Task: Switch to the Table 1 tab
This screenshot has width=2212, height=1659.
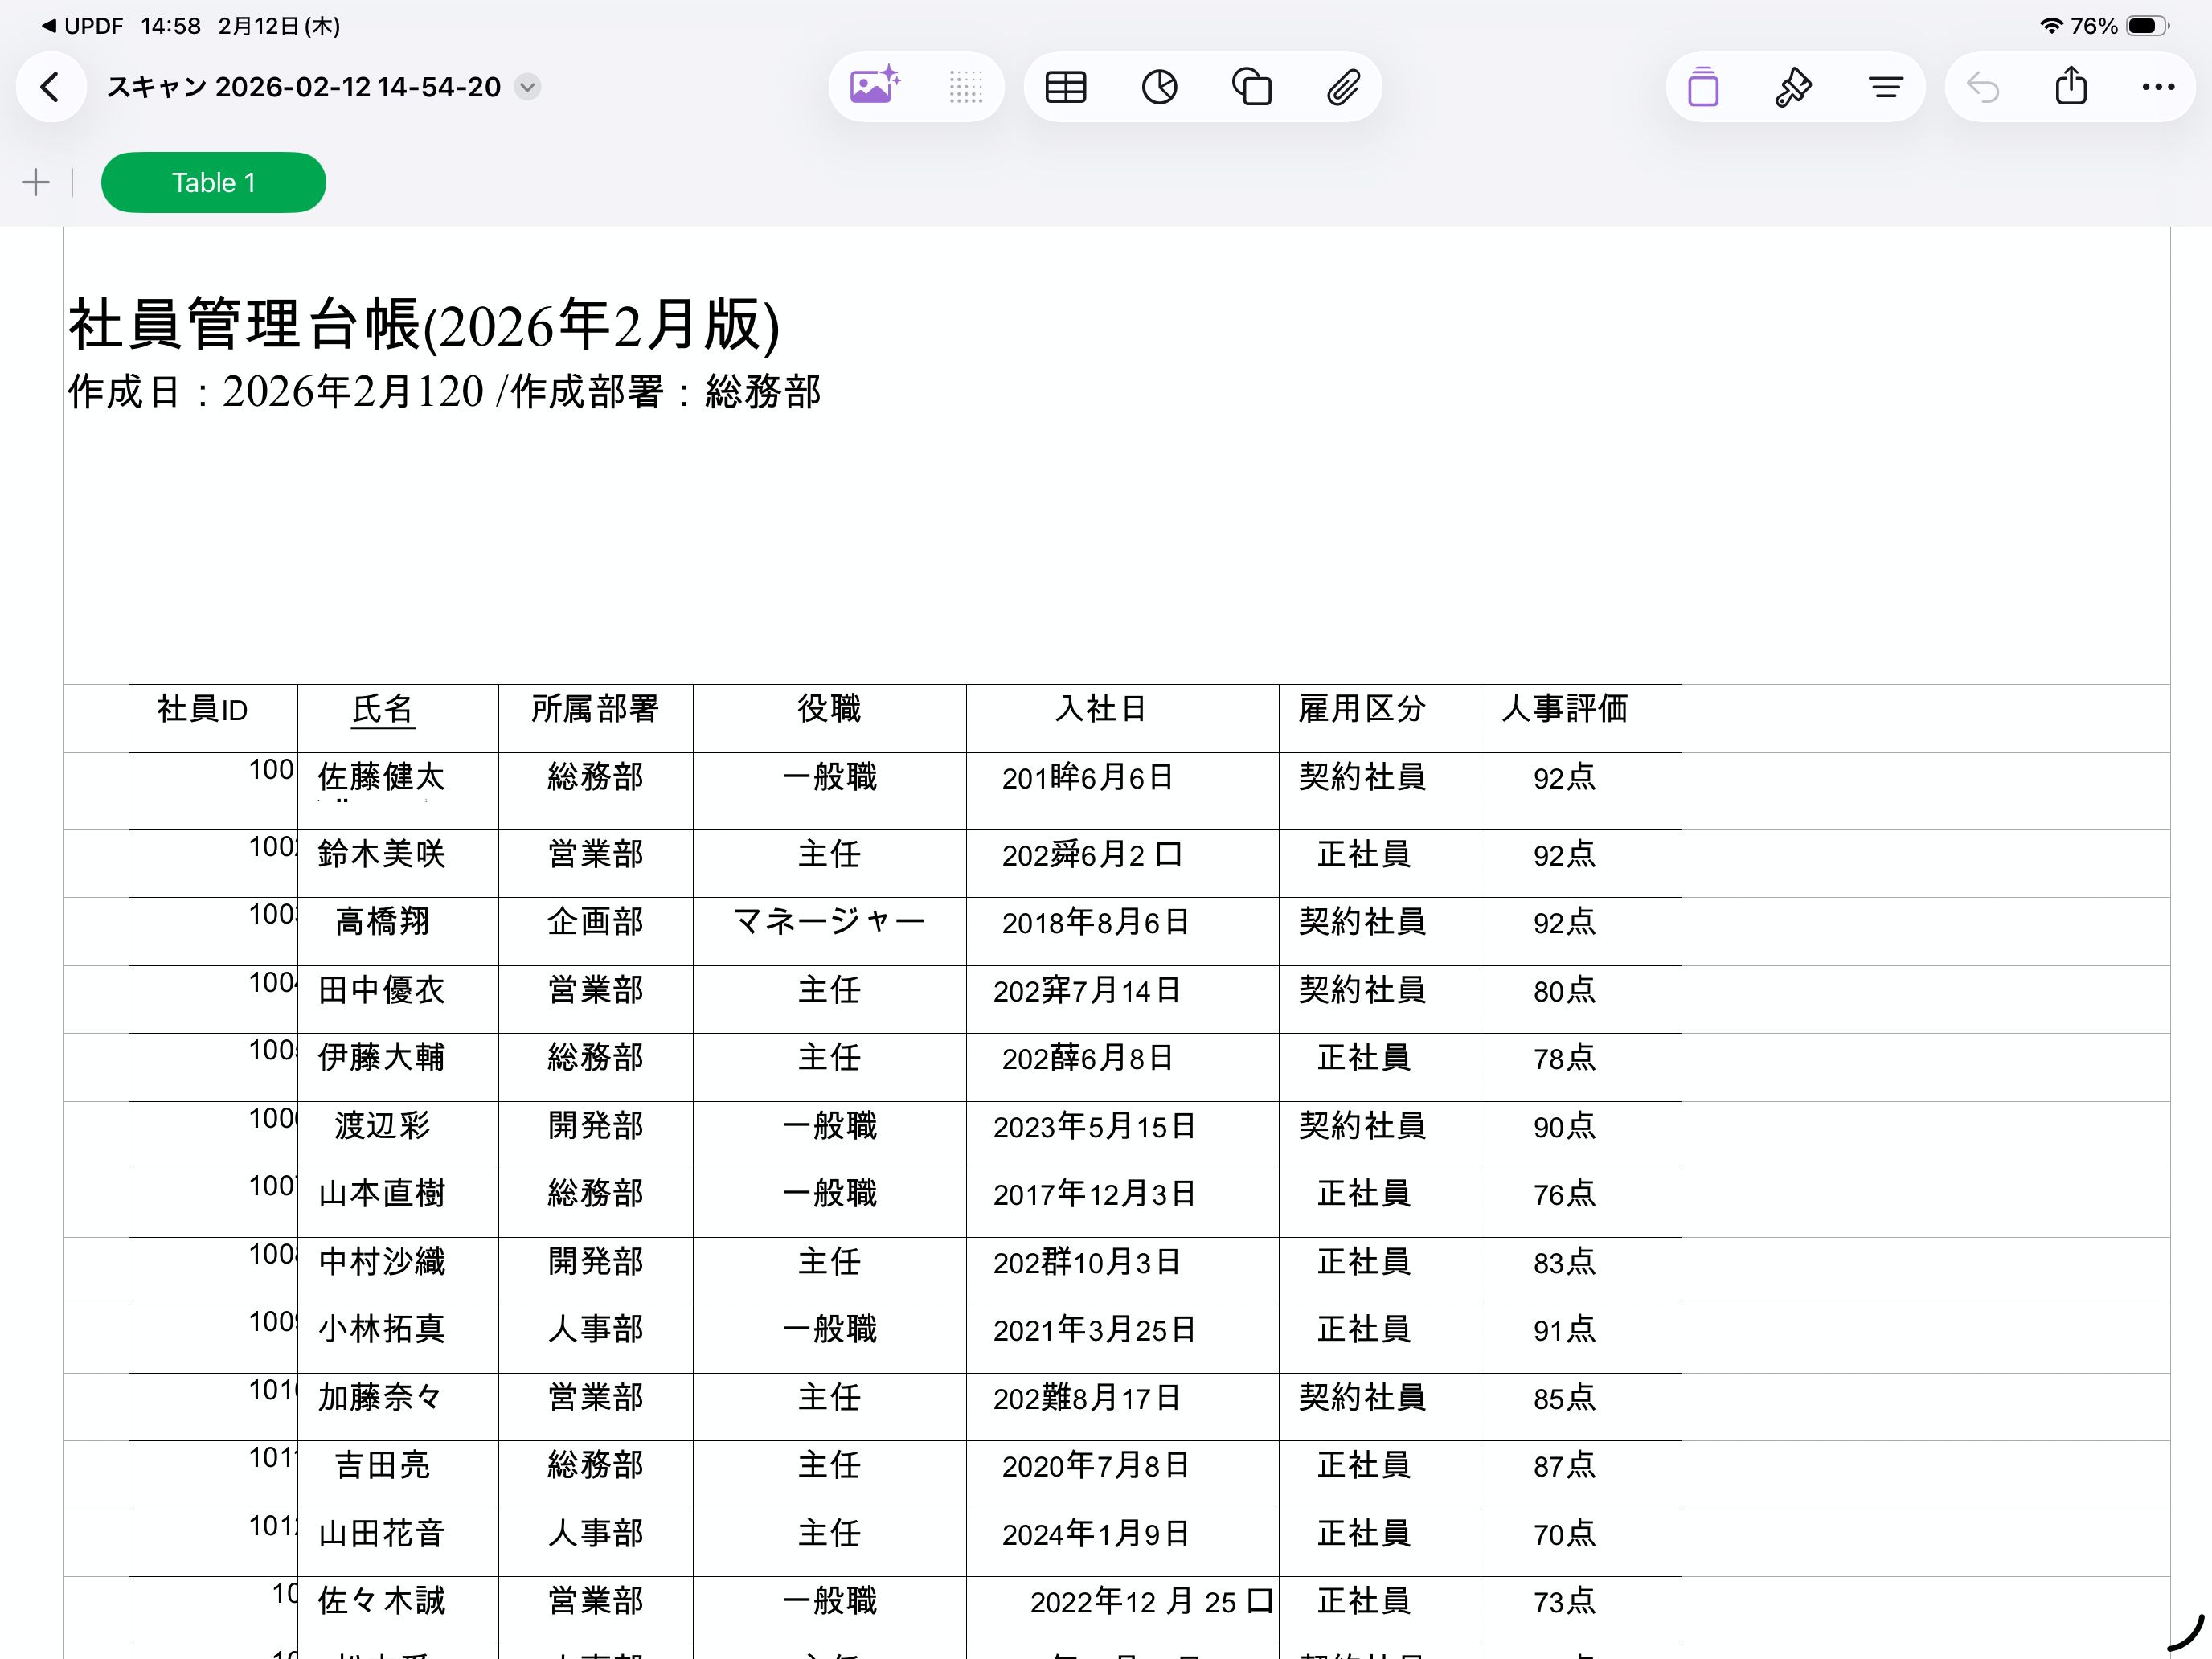Action: click(213, 182)
